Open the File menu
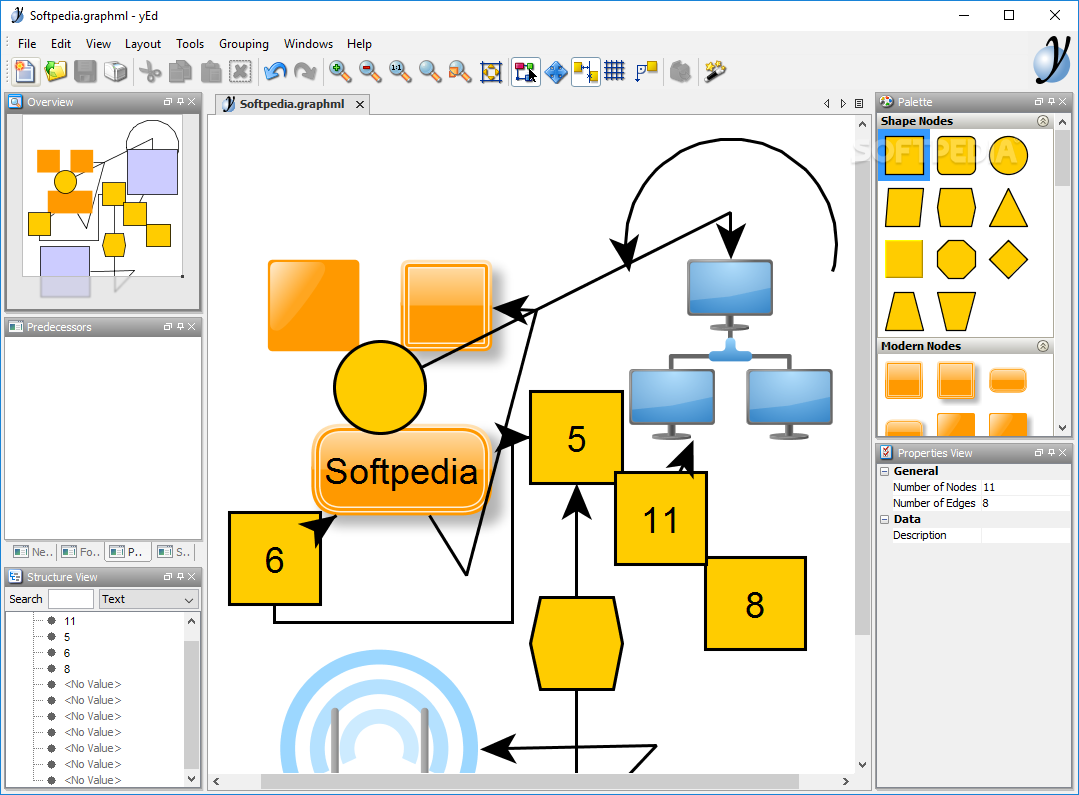The width and height of the screenshot is (1079, 795). [x=27, y=43]
